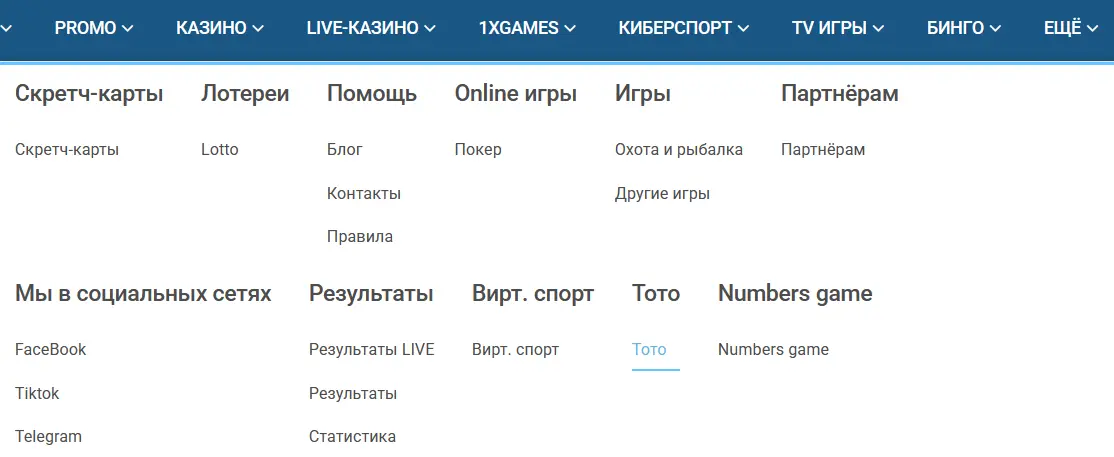
Task: Click the bold Тото heading
Action: pos(656,294)
